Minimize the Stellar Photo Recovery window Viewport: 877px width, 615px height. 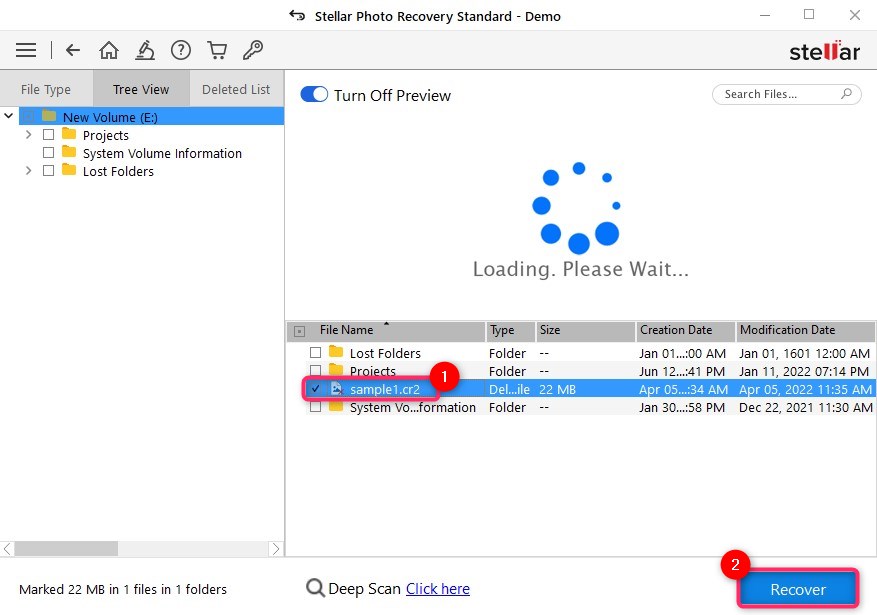[x=765, y=16]
